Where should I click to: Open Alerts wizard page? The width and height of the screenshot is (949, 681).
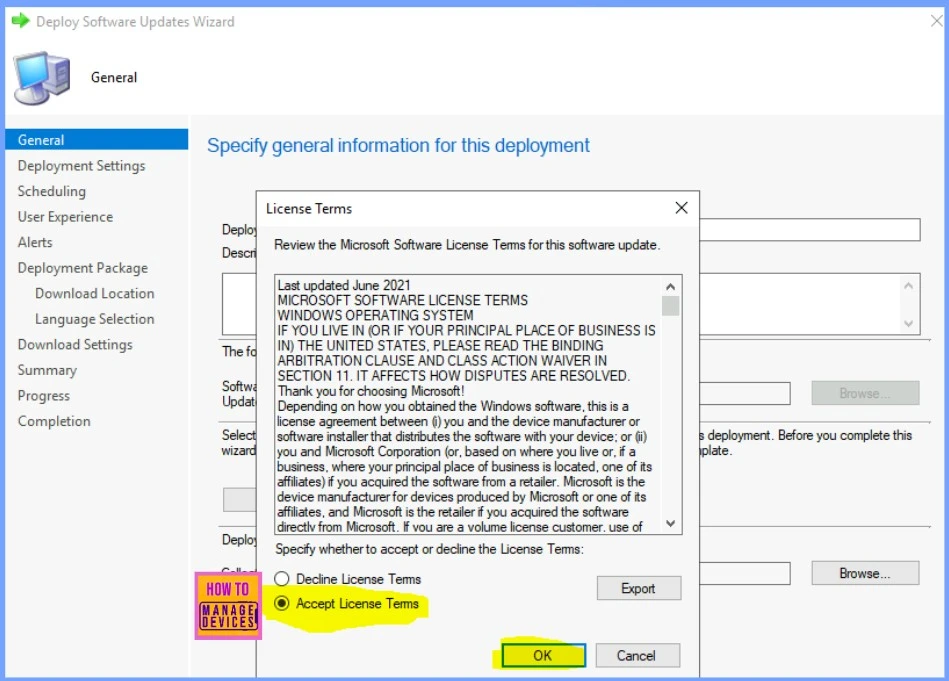pyautogui.click(x=35, y=242)
